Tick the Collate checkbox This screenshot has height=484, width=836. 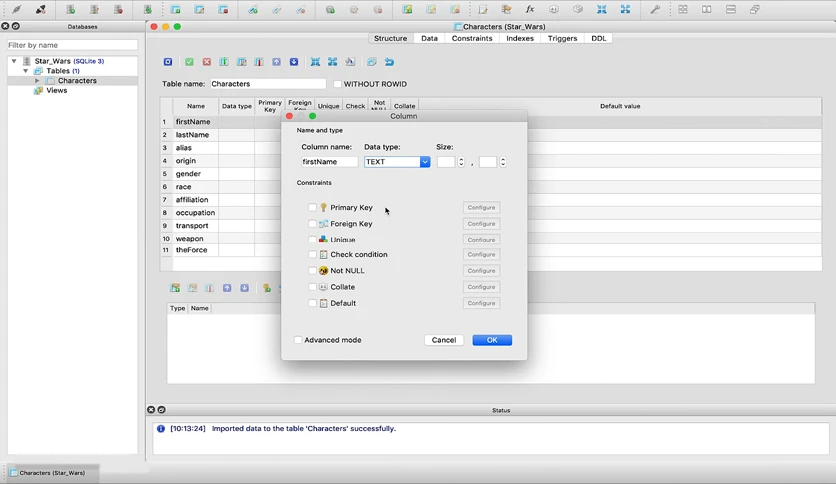(x=312, y=287)
